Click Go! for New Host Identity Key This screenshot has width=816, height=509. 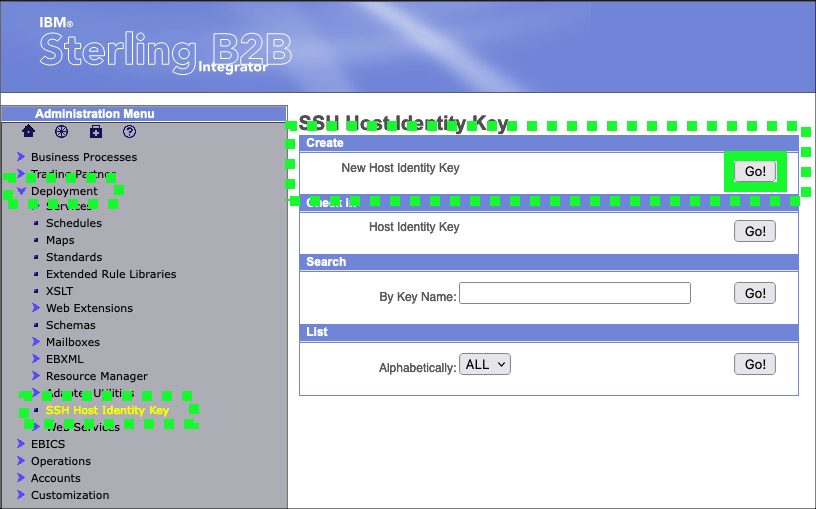[755, 171]
